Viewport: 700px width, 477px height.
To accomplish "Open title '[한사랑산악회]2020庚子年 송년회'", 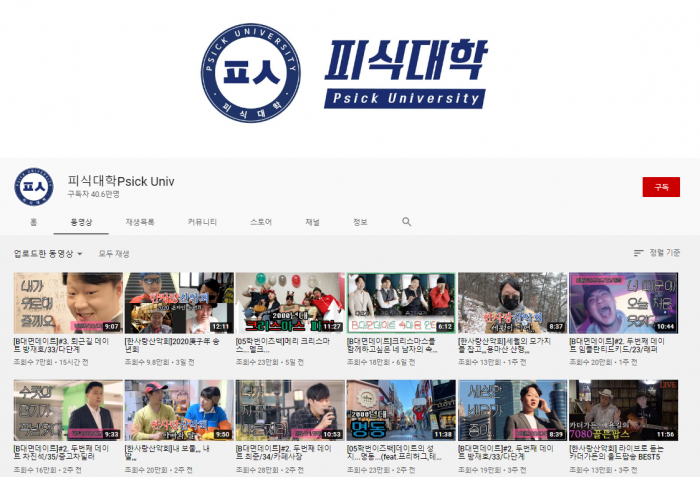I will [172, 345].
